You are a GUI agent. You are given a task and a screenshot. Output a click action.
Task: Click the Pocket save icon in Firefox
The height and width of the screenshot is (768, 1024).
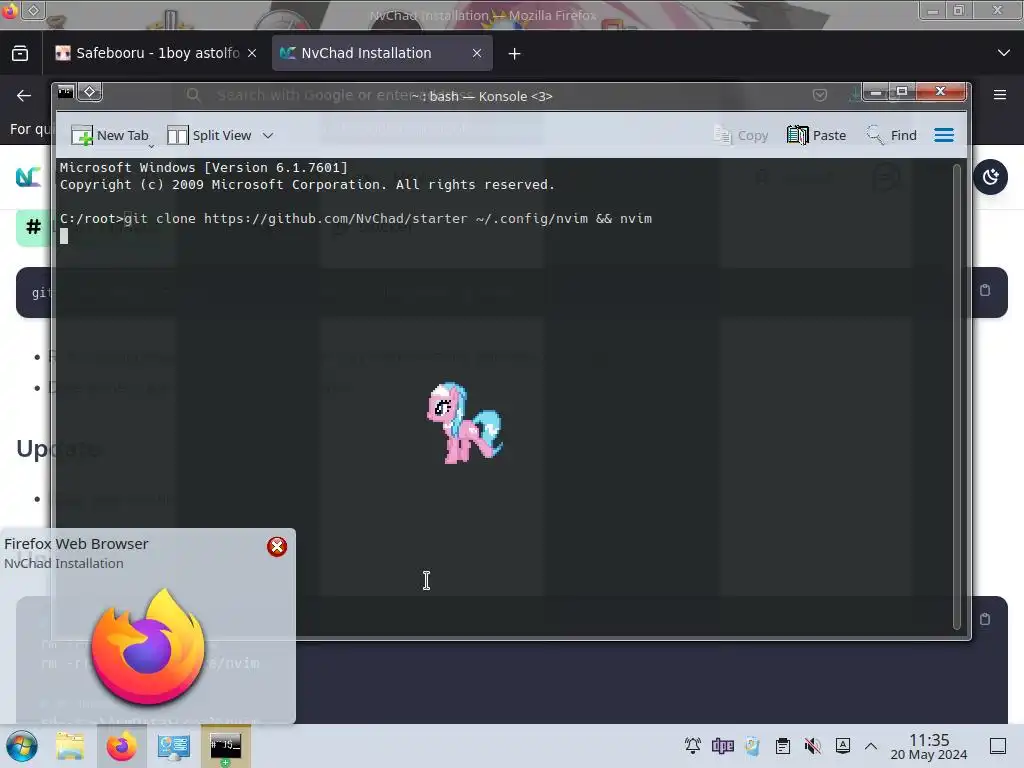click(820, 95)
